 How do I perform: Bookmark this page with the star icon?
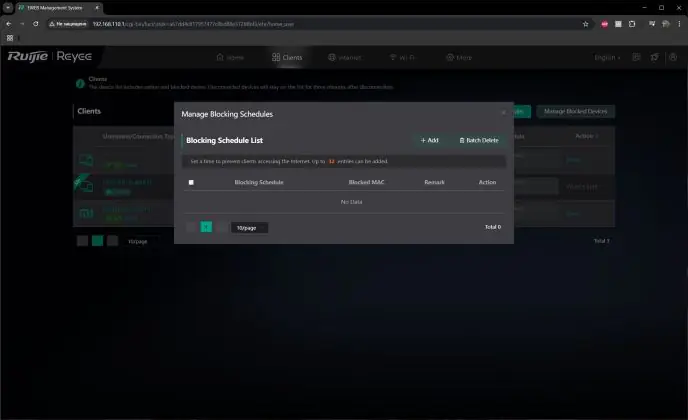pos(585,24)
